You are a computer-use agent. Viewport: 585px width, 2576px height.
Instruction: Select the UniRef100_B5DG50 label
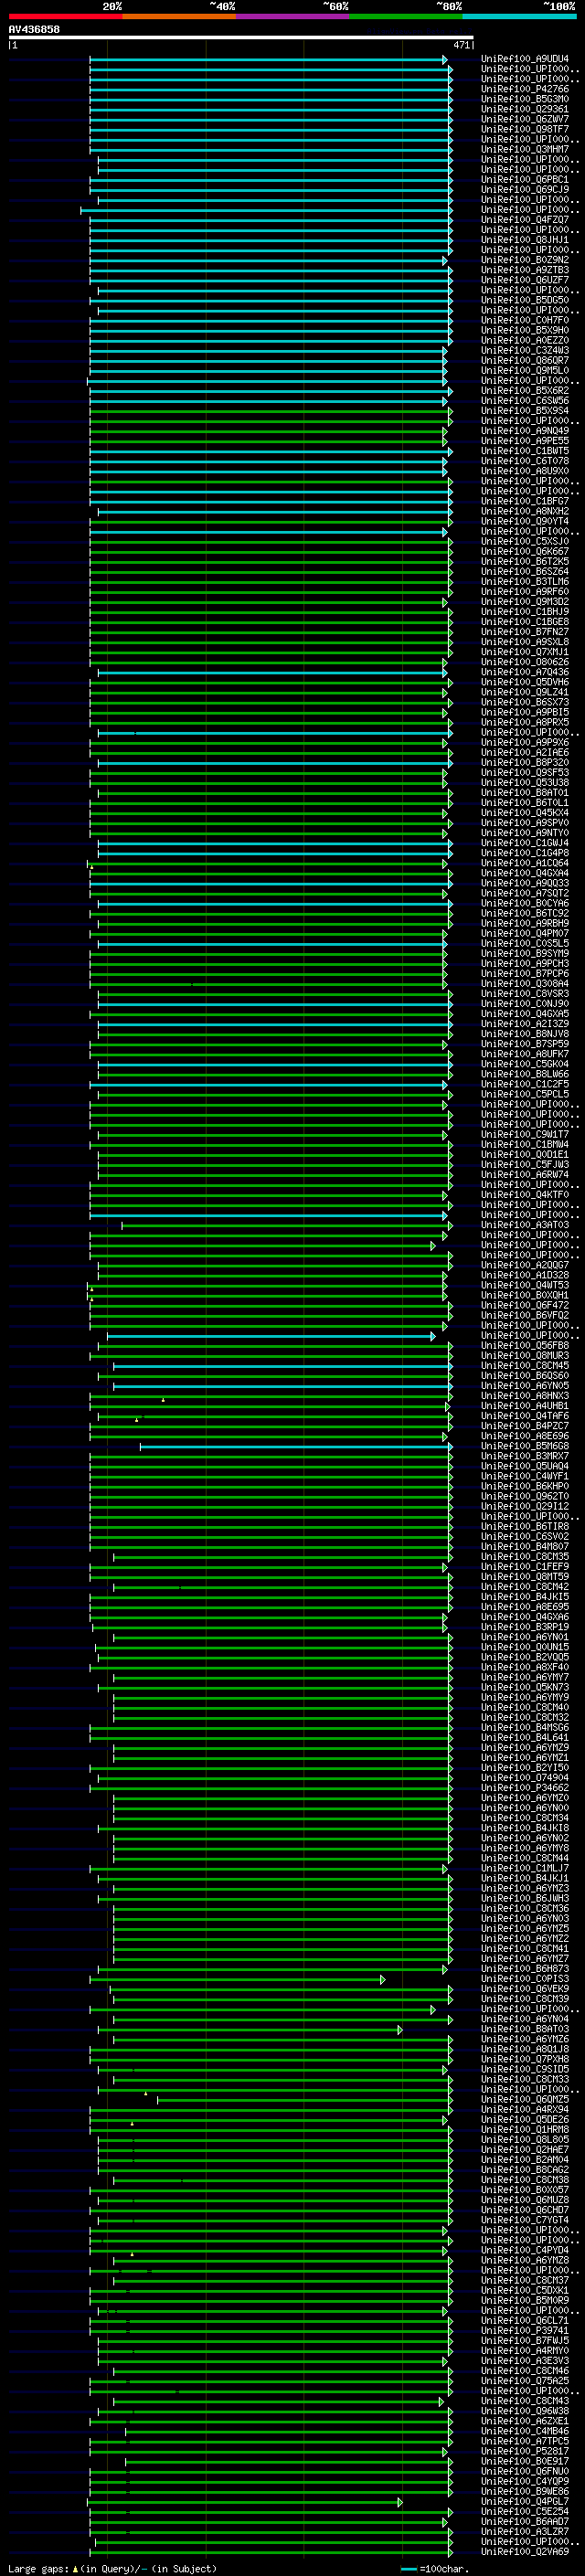coord(525,300)
